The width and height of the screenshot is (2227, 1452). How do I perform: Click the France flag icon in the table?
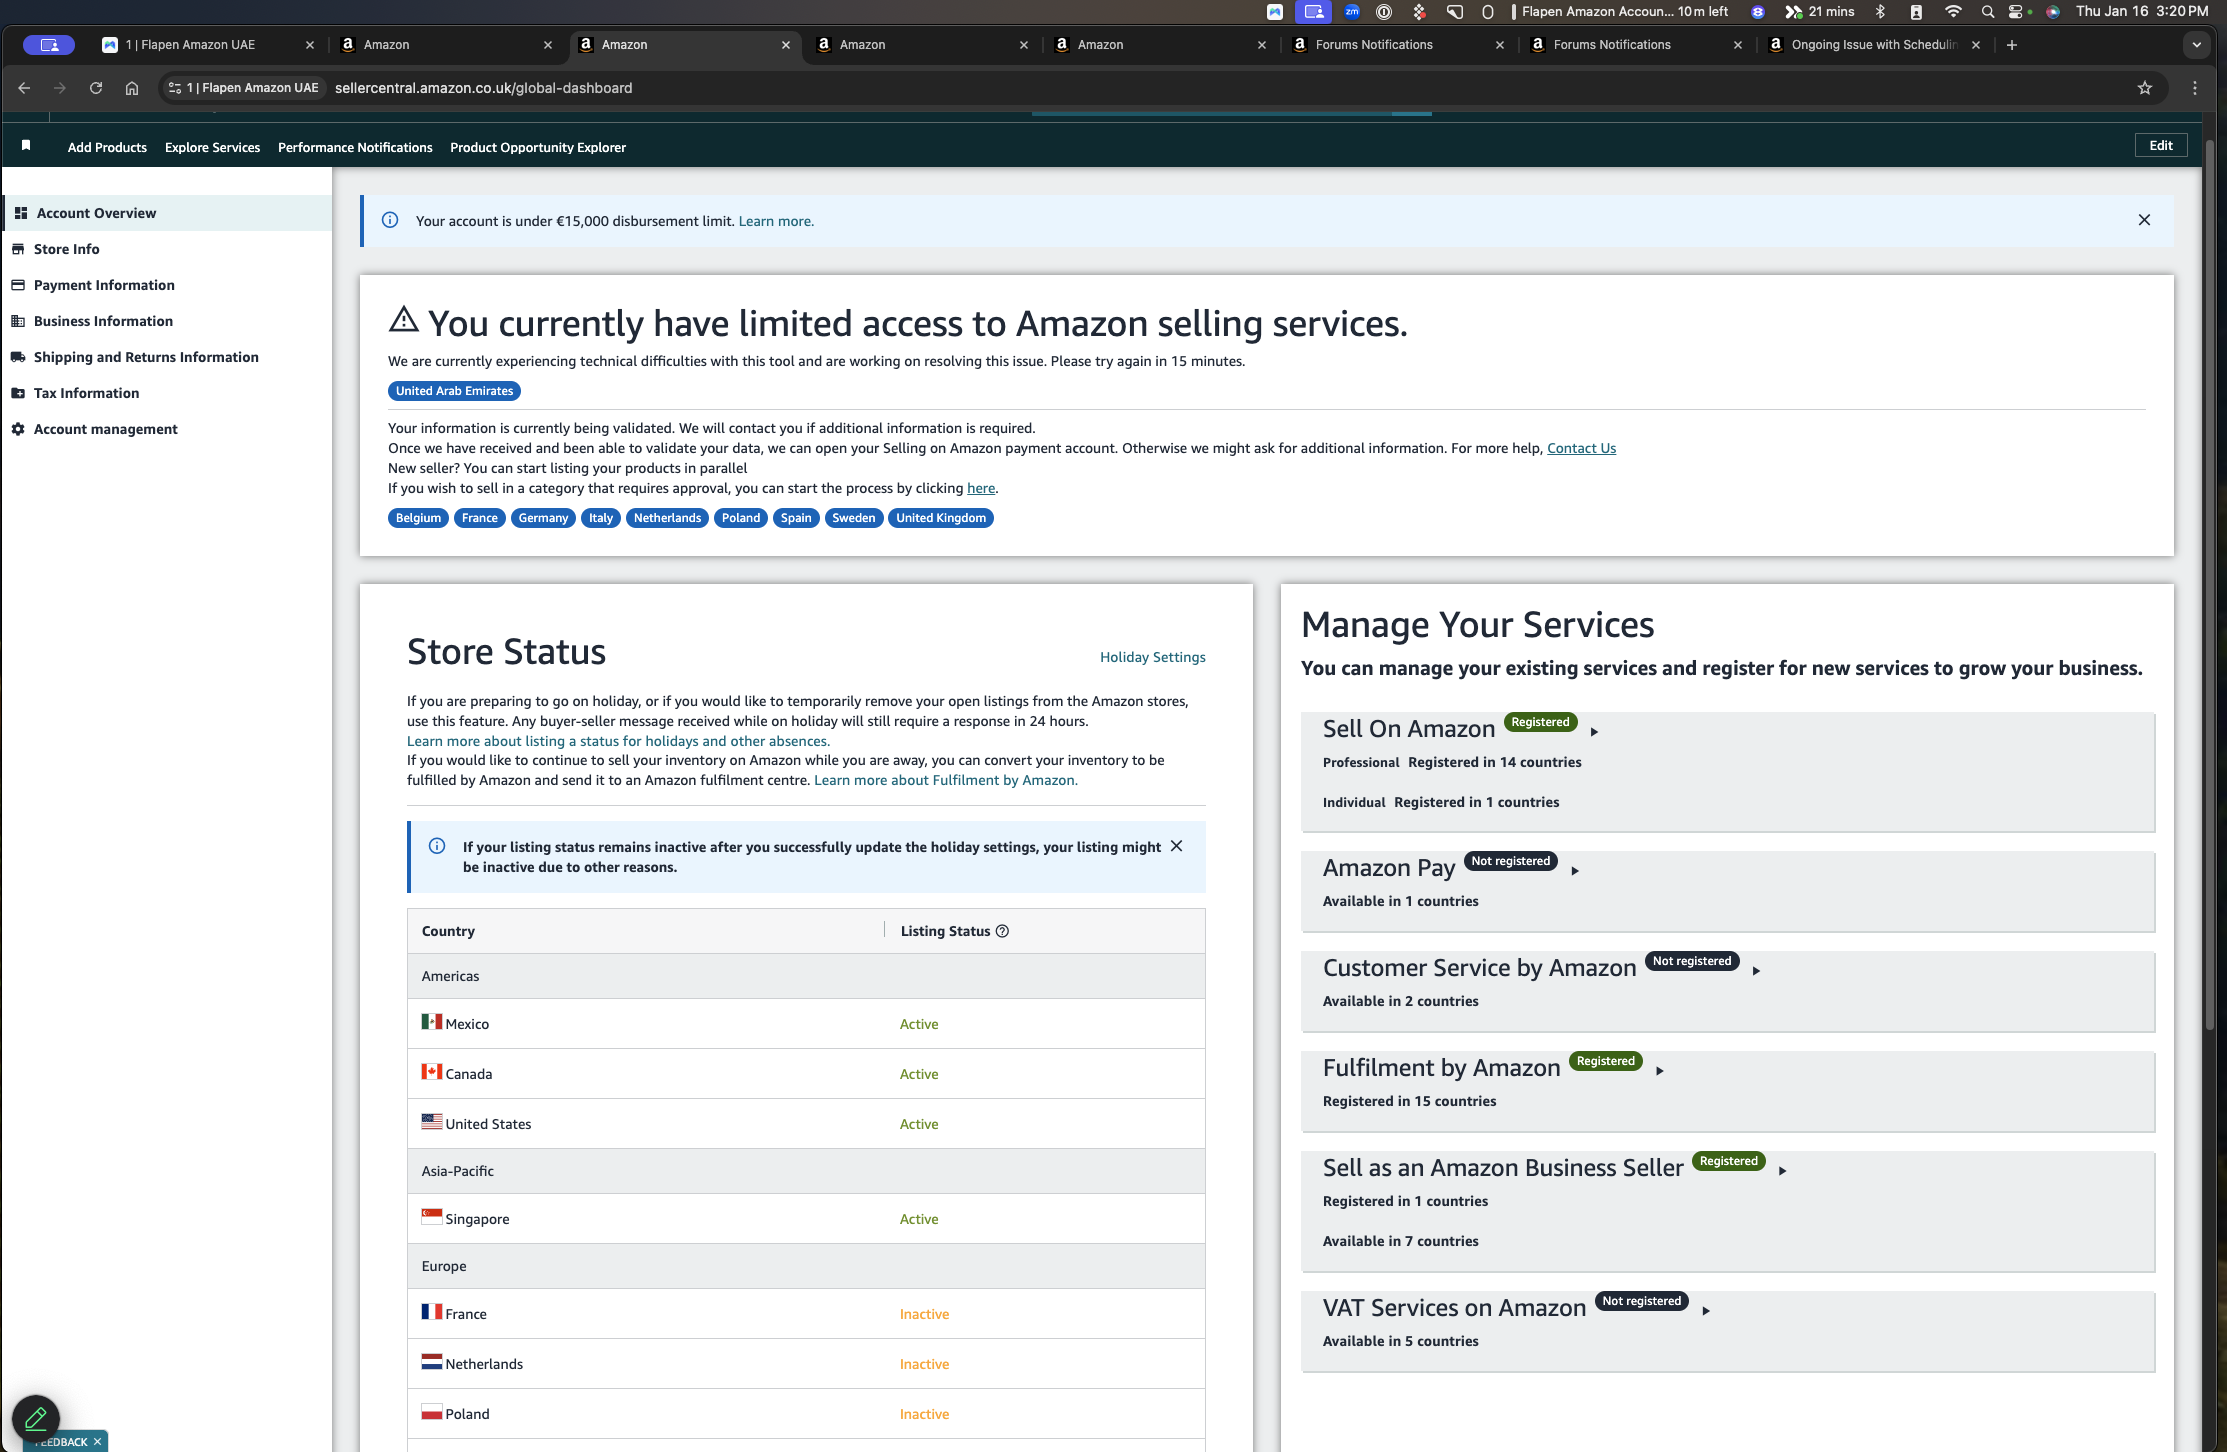click(432, 1312)
